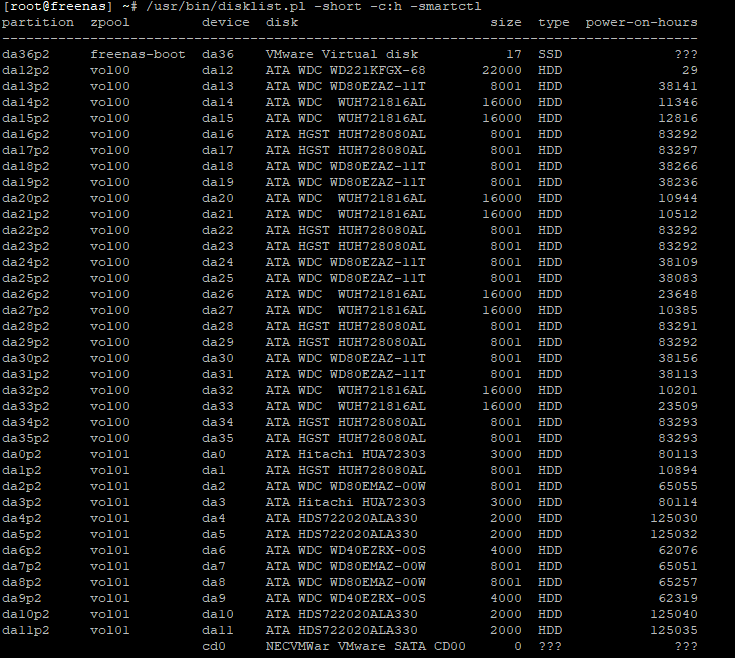Select partition 'da15p2'

point(26,118)
